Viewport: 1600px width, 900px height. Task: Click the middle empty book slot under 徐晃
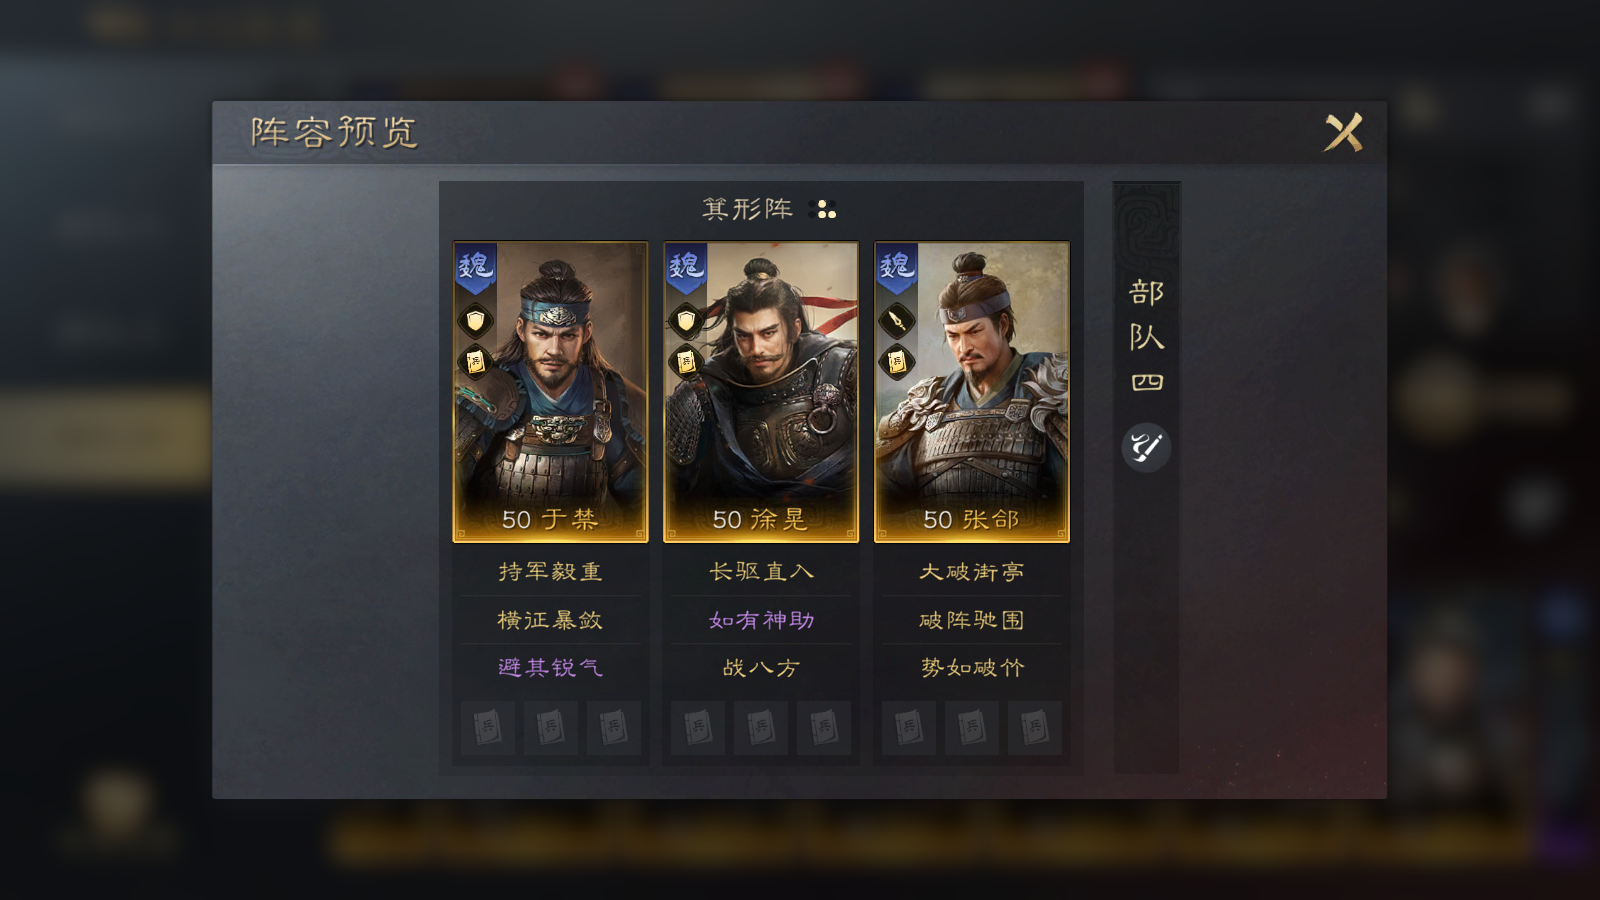(x=761, y=728)
